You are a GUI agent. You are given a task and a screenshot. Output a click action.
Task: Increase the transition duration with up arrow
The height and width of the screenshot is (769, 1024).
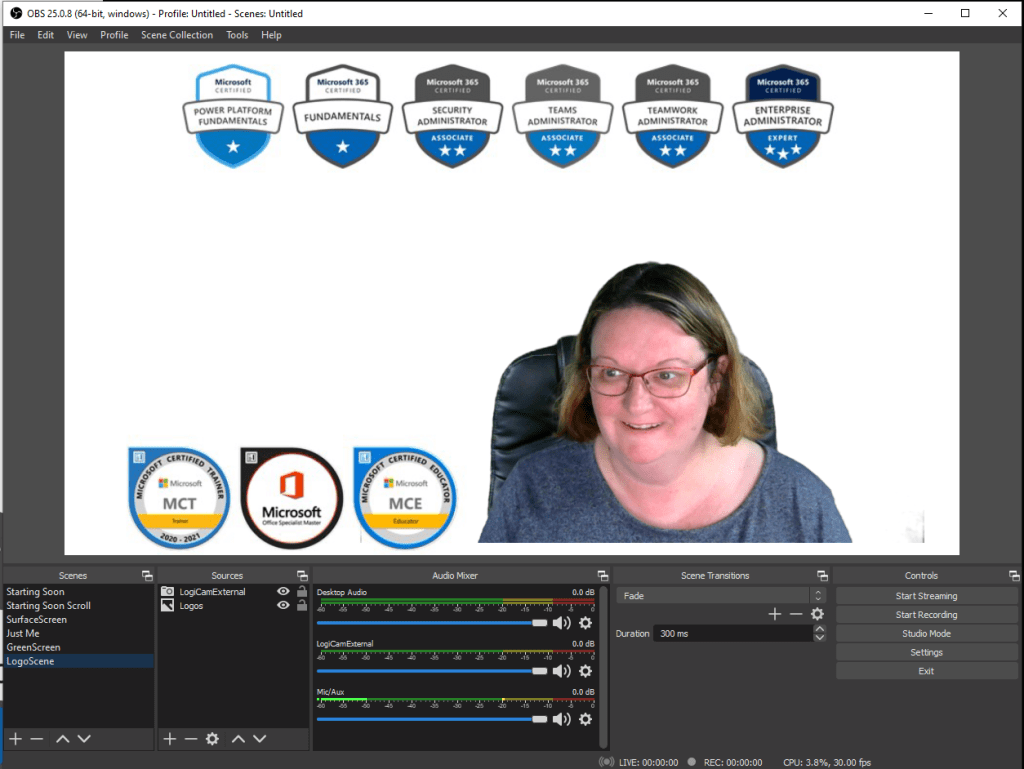(820, 629)
